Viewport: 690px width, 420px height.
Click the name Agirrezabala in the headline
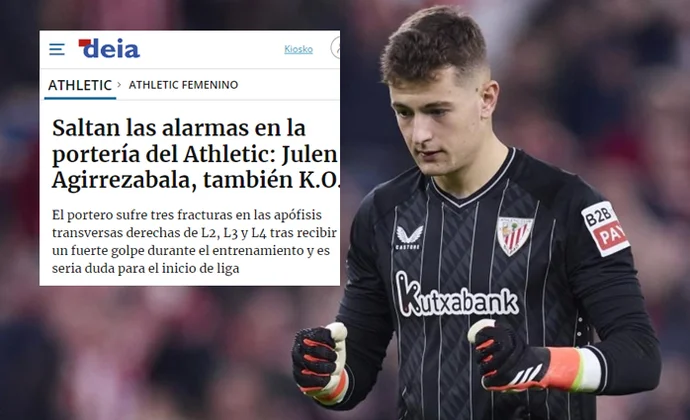124,180
